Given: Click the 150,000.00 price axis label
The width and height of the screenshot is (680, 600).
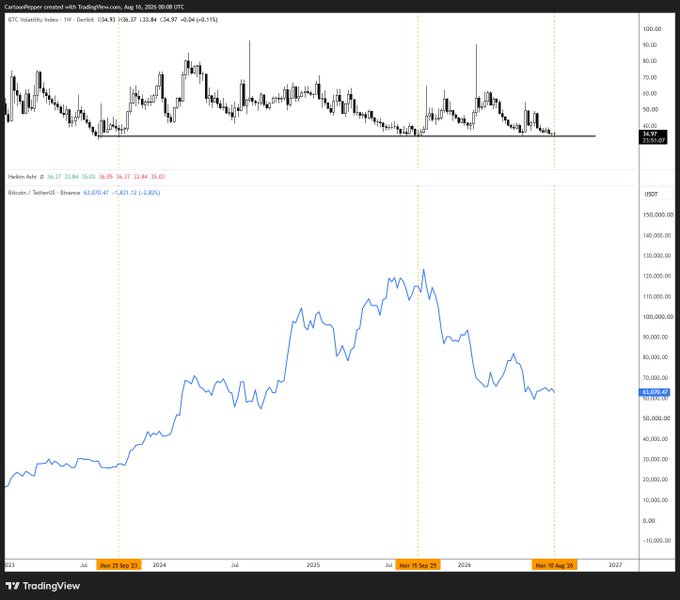Looking at the screenshot, I should (x=658, y=215).
